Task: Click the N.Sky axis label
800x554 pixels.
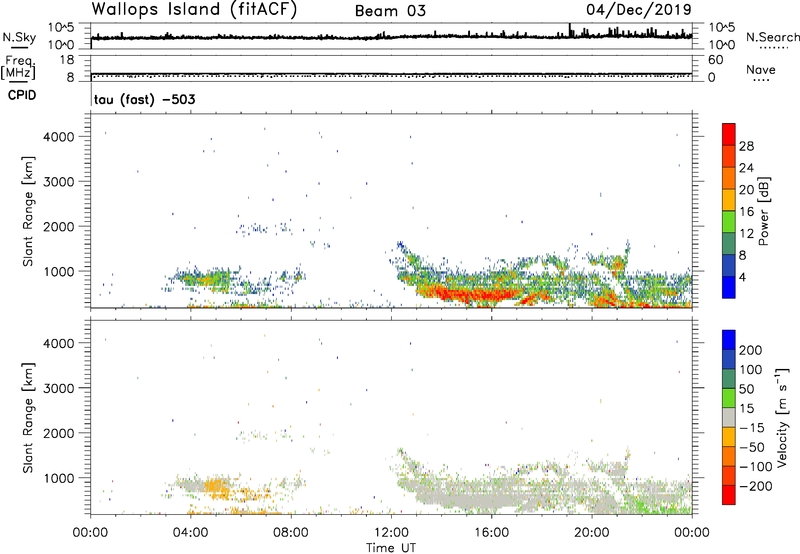Action: pyautogui.click(x=19, y=37)
